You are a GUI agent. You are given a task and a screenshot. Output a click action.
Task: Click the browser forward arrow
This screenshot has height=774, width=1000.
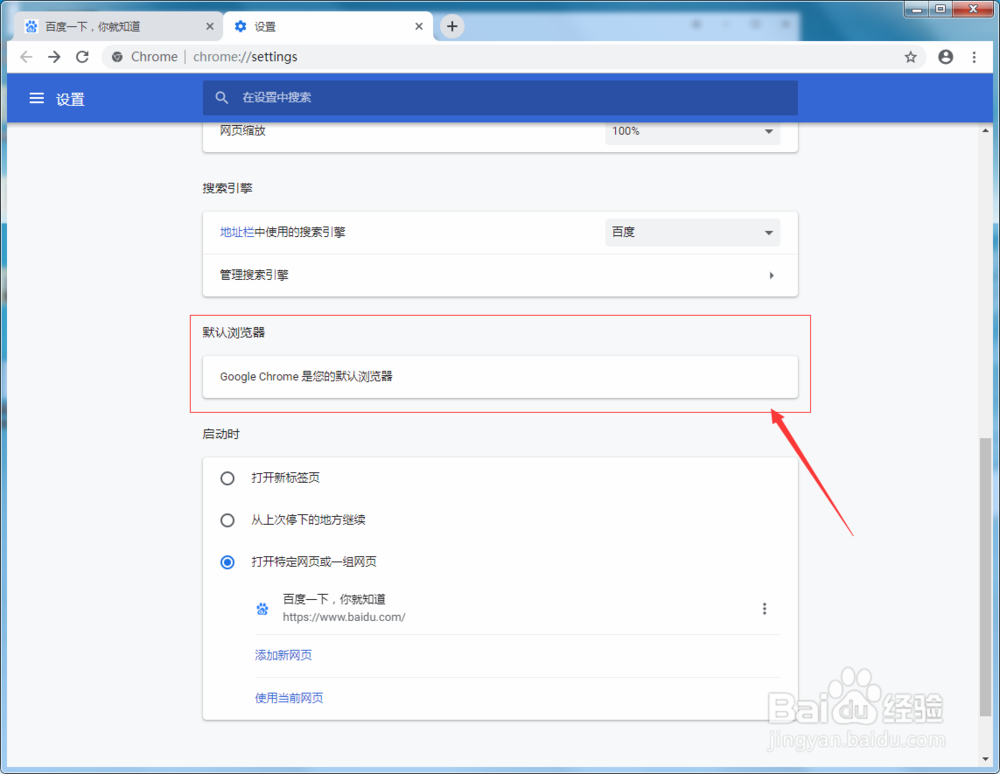[x=54, y=57]
